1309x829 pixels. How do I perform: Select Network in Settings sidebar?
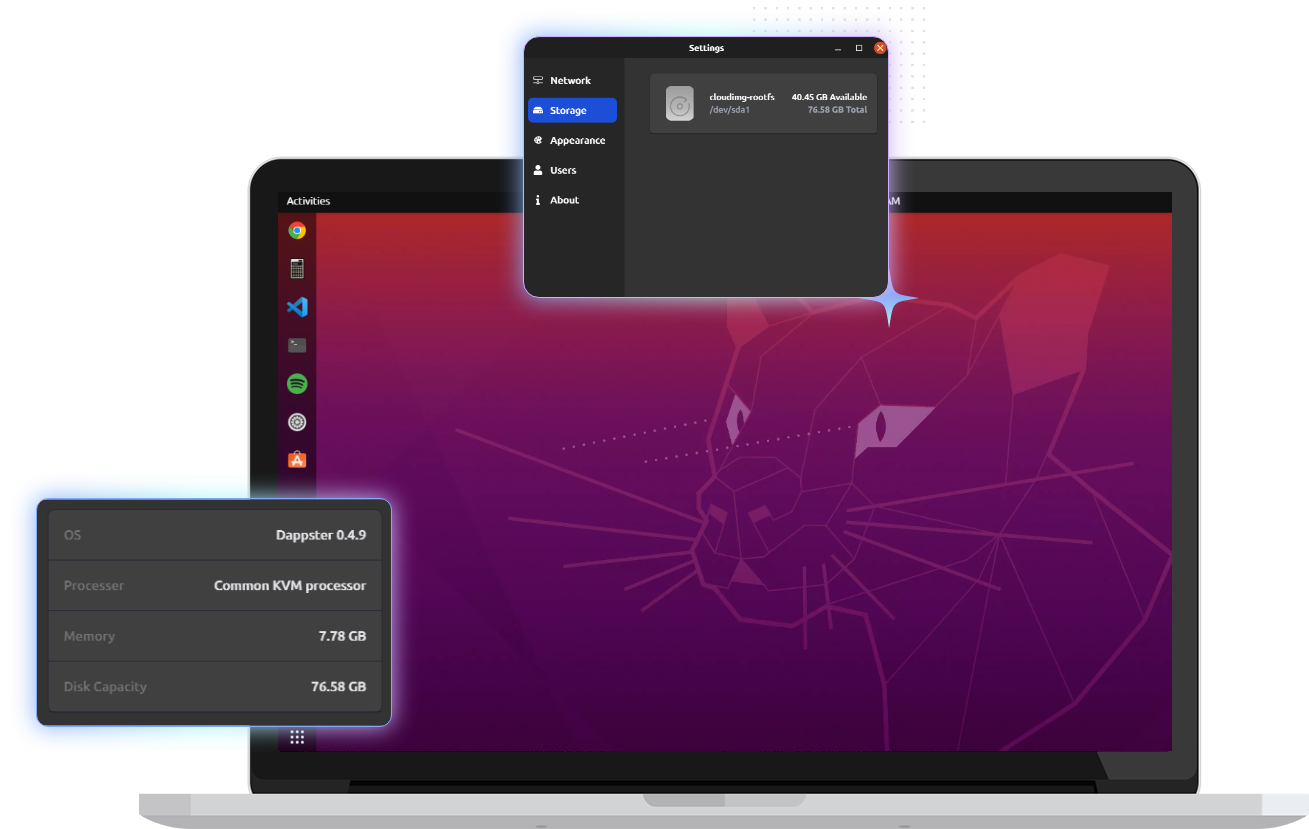click(571, 81)
